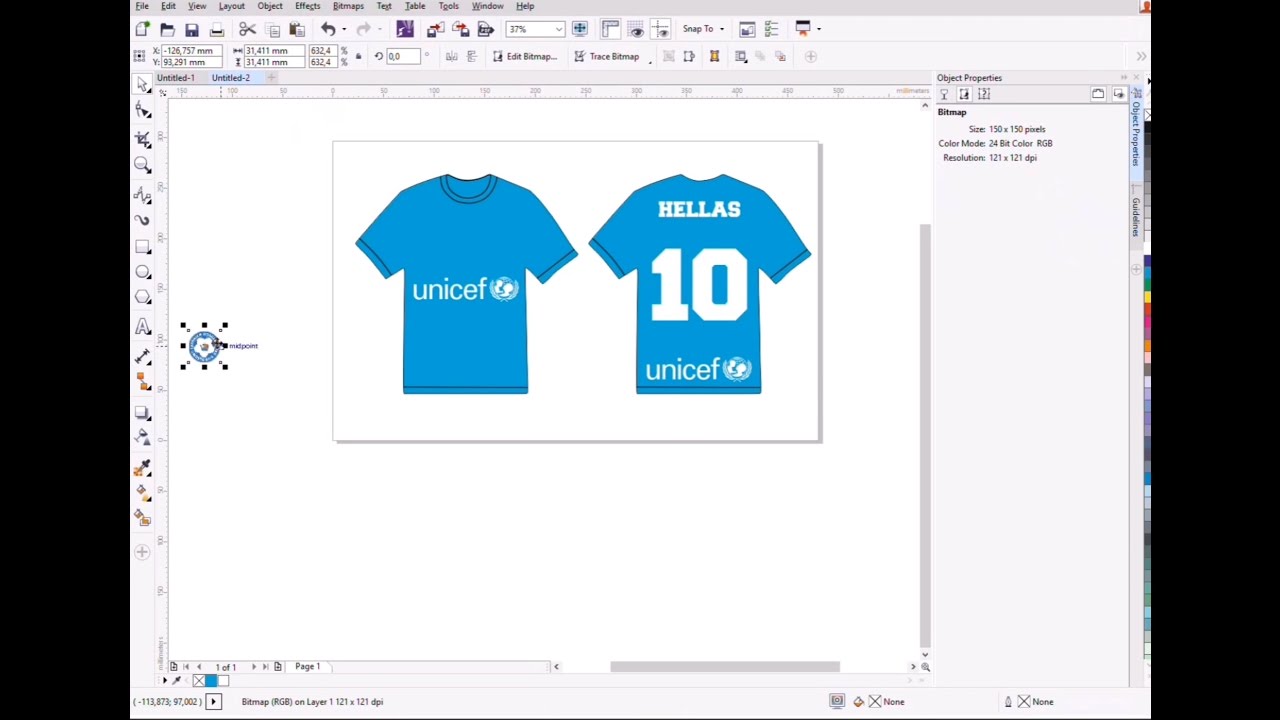The height and width of the screenshot is (720, 1280).
Task: Select the Artistic Media tool
Action: pos(142,220)
